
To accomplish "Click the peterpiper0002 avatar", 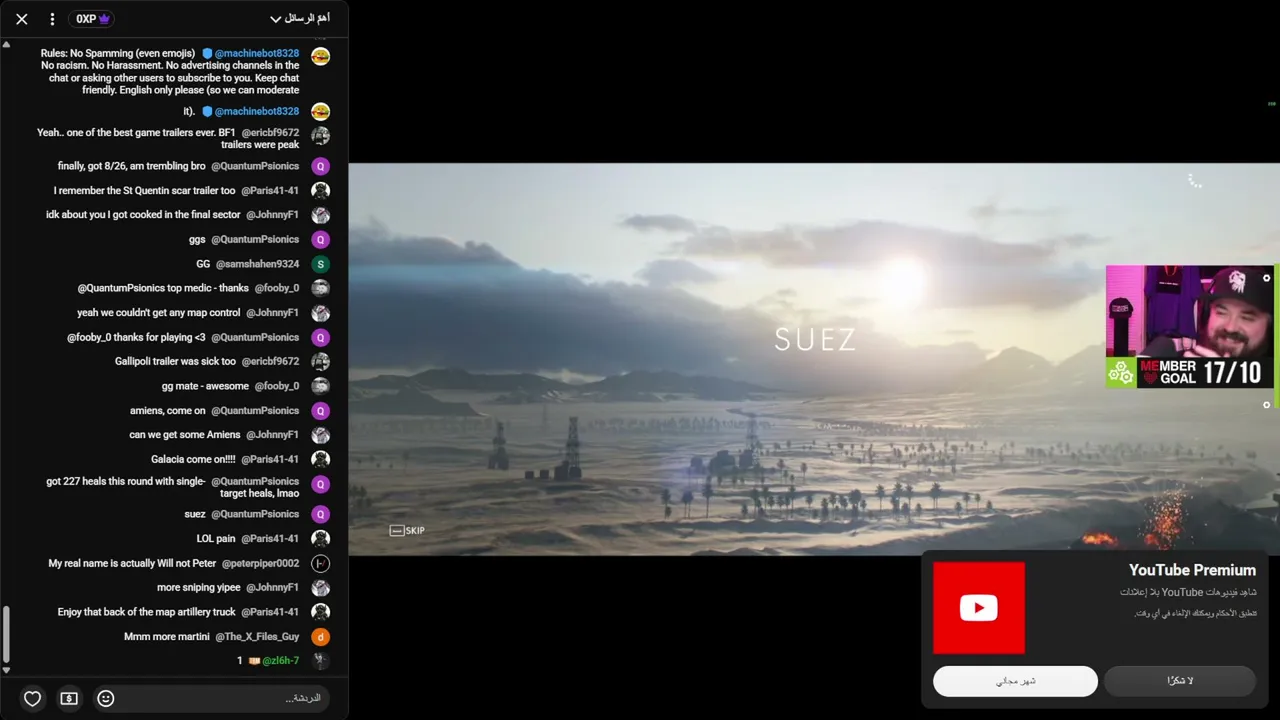I will click(320, 563).
